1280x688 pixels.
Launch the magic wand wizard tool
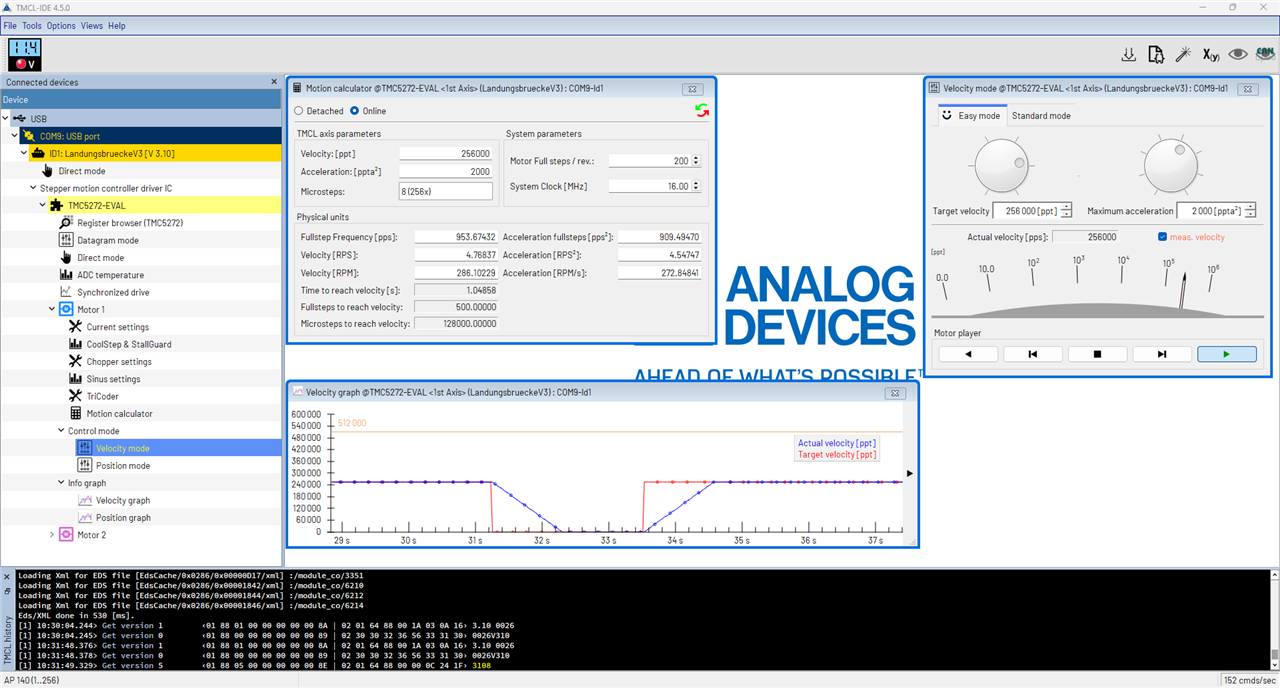[1183, 55]
